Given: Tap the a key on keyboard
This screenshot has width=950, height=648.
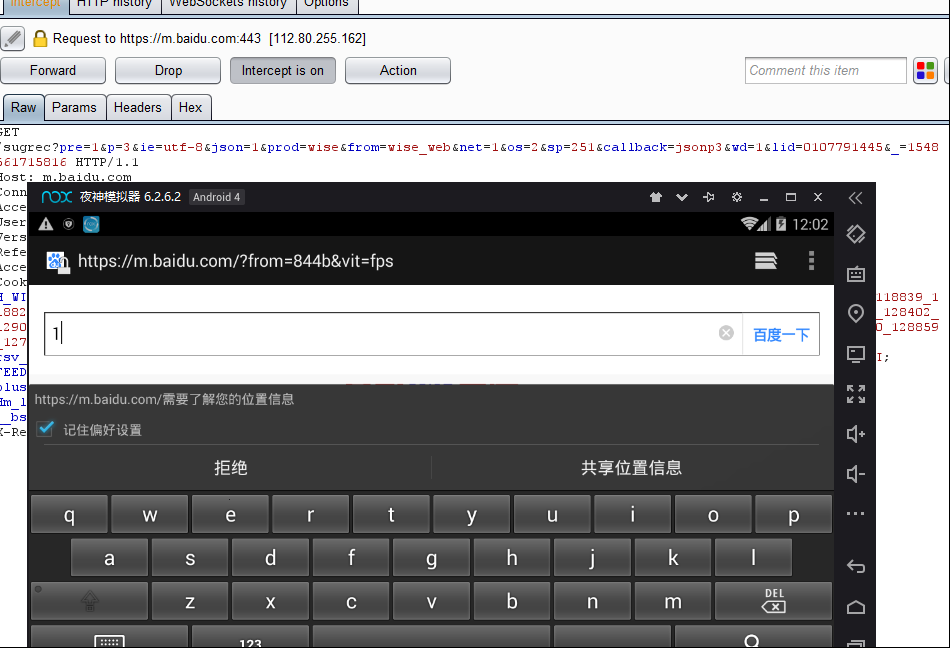Looking at the screenshot, I should [x=109, y=557].
